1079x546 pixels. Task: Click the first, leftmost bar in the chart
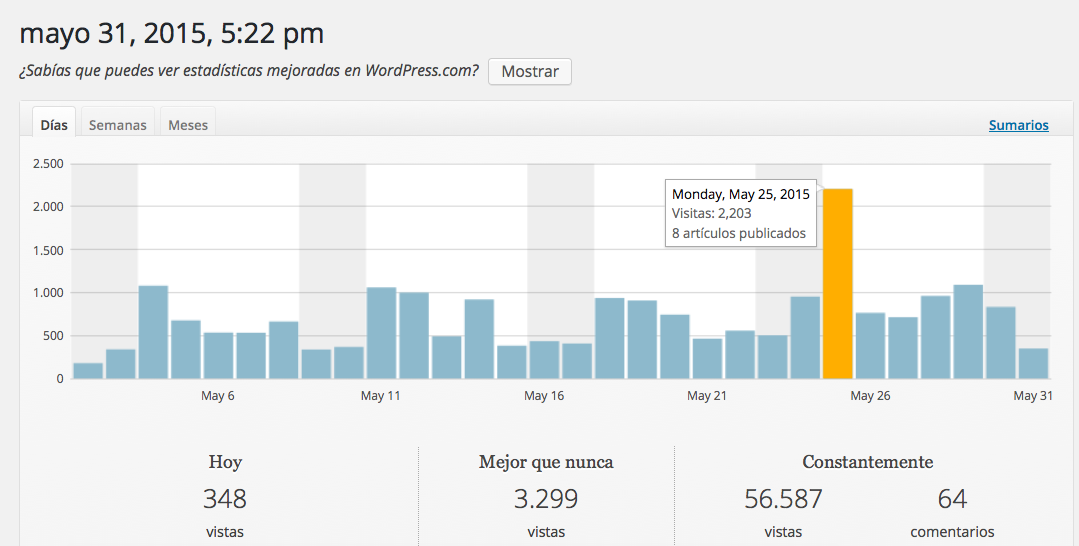click(88, 370)
